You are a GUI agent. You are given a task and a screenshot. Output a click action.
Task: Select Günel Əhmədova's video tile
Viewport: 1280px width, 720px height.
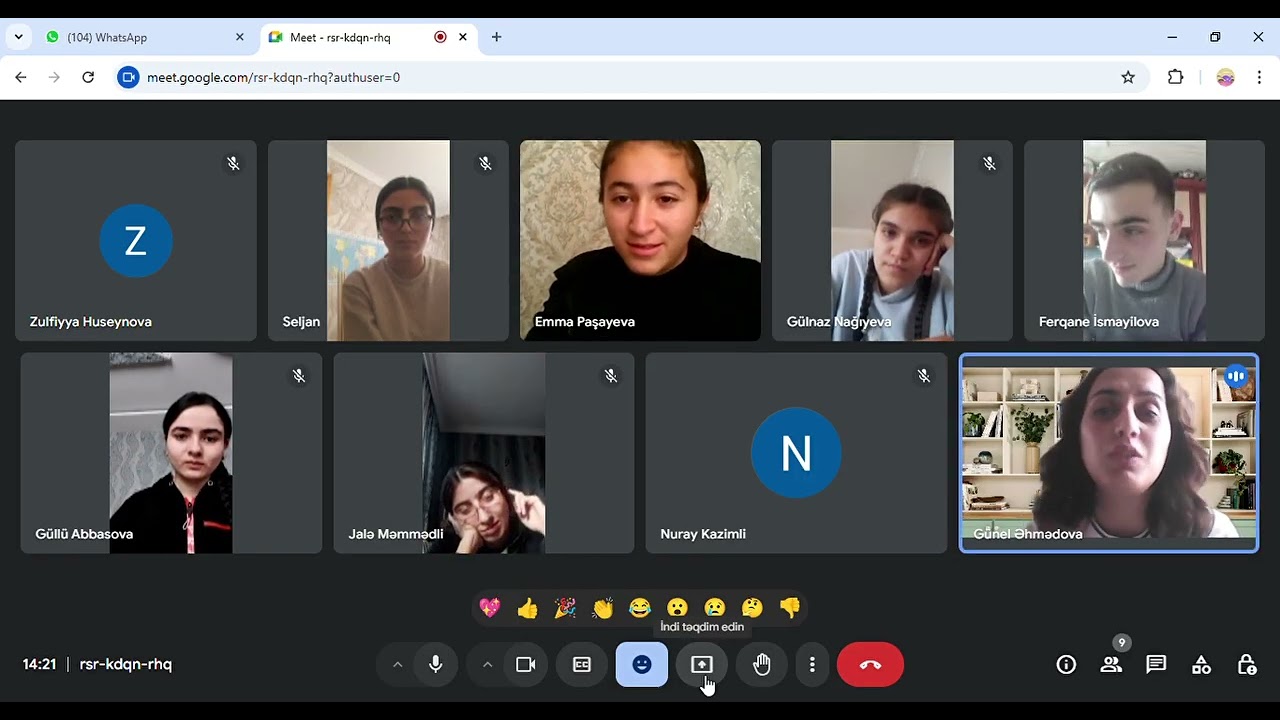pos(1109,452)
